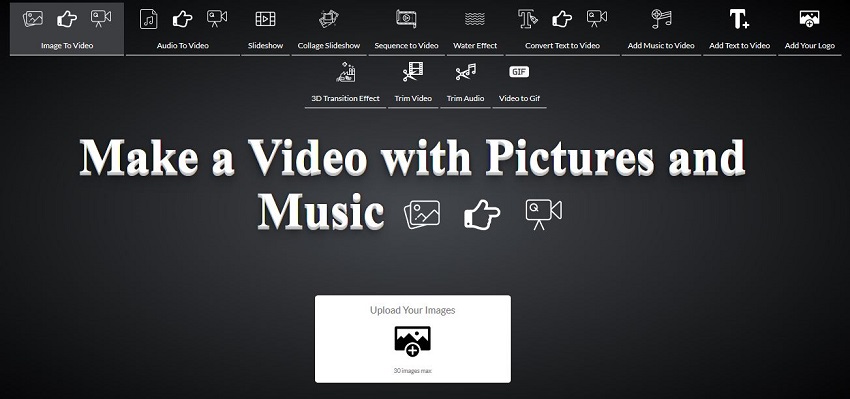
Task: Open the Convert Text to Video label
Action: click(562, 46)
